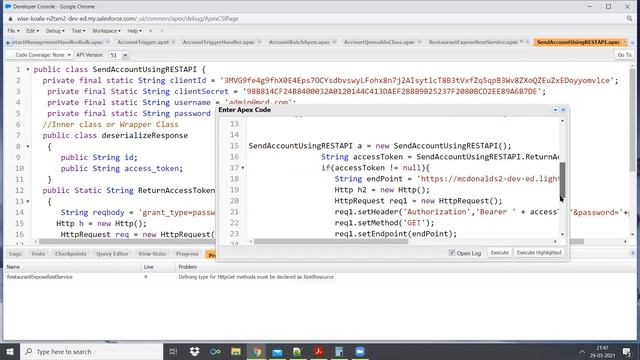Switch to the AccountTrigger.apxt tab
Image resolution: width=640 pixels, height=360 pixels.
pos(143,42)
